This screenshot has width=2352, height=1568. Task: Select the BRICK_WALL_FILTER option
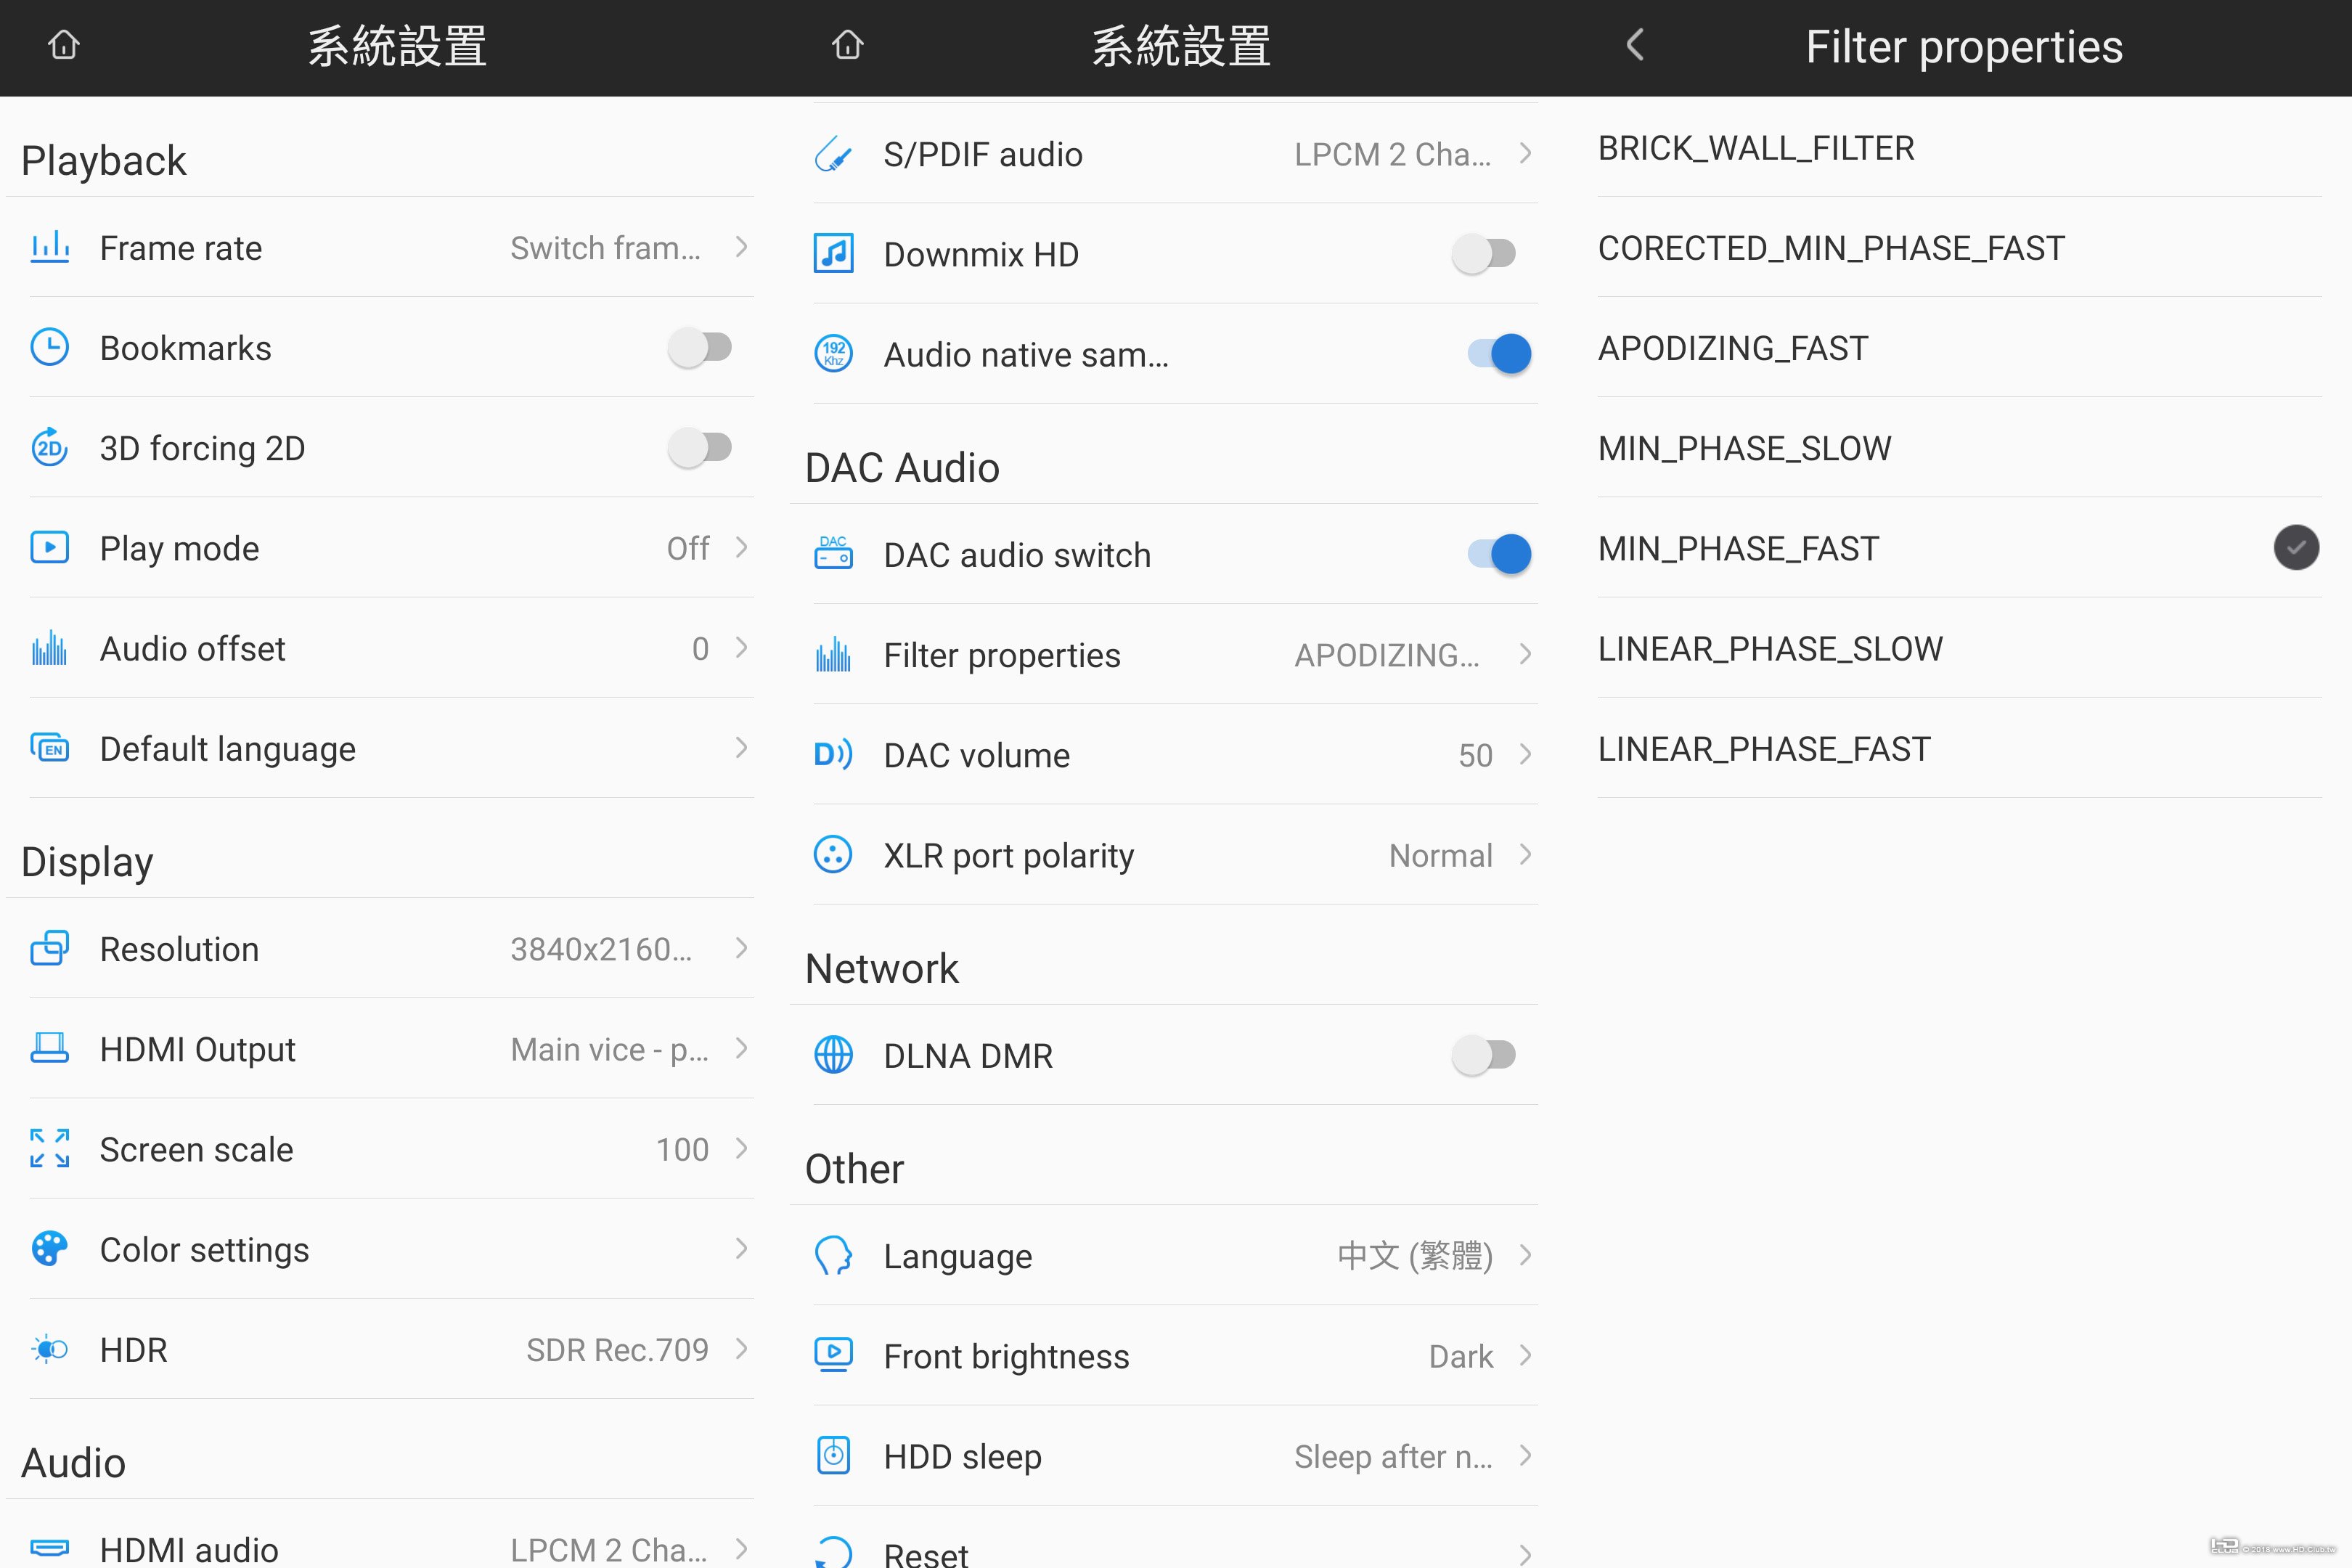click(1756, 149)
